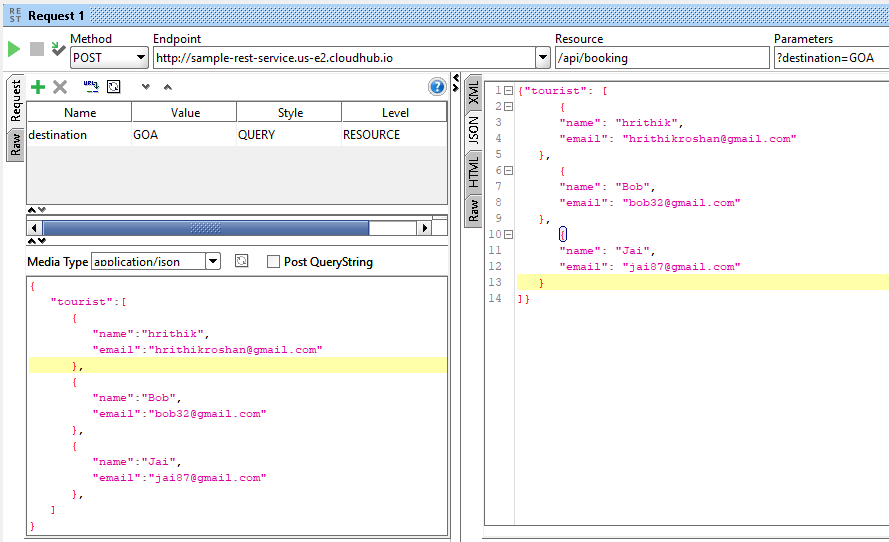This screenshot has width=889, height=542.
Task: Submit request with green play button
Action: (14, 49)
